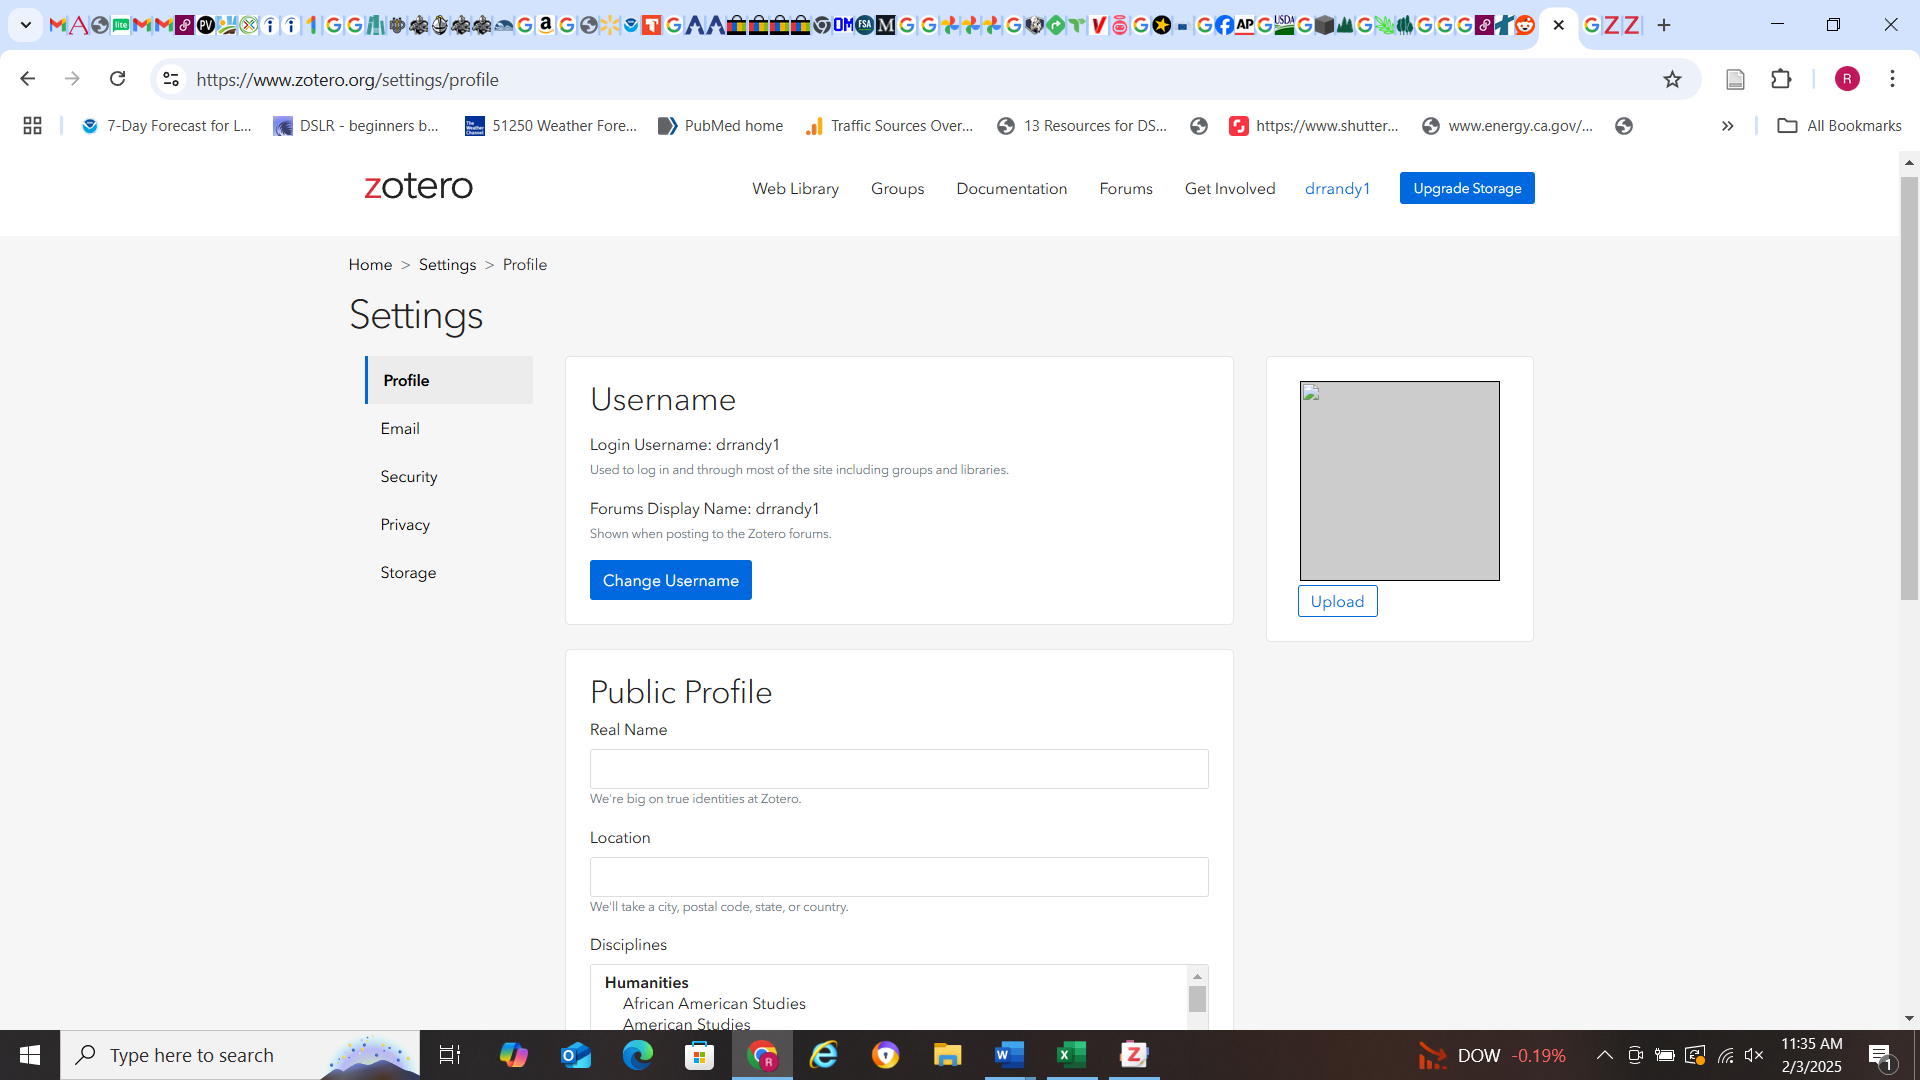The width and height of the screenshot is (1920, 1080).
Task: Click Upload profile picture button
Action: tap(1337, 601)
